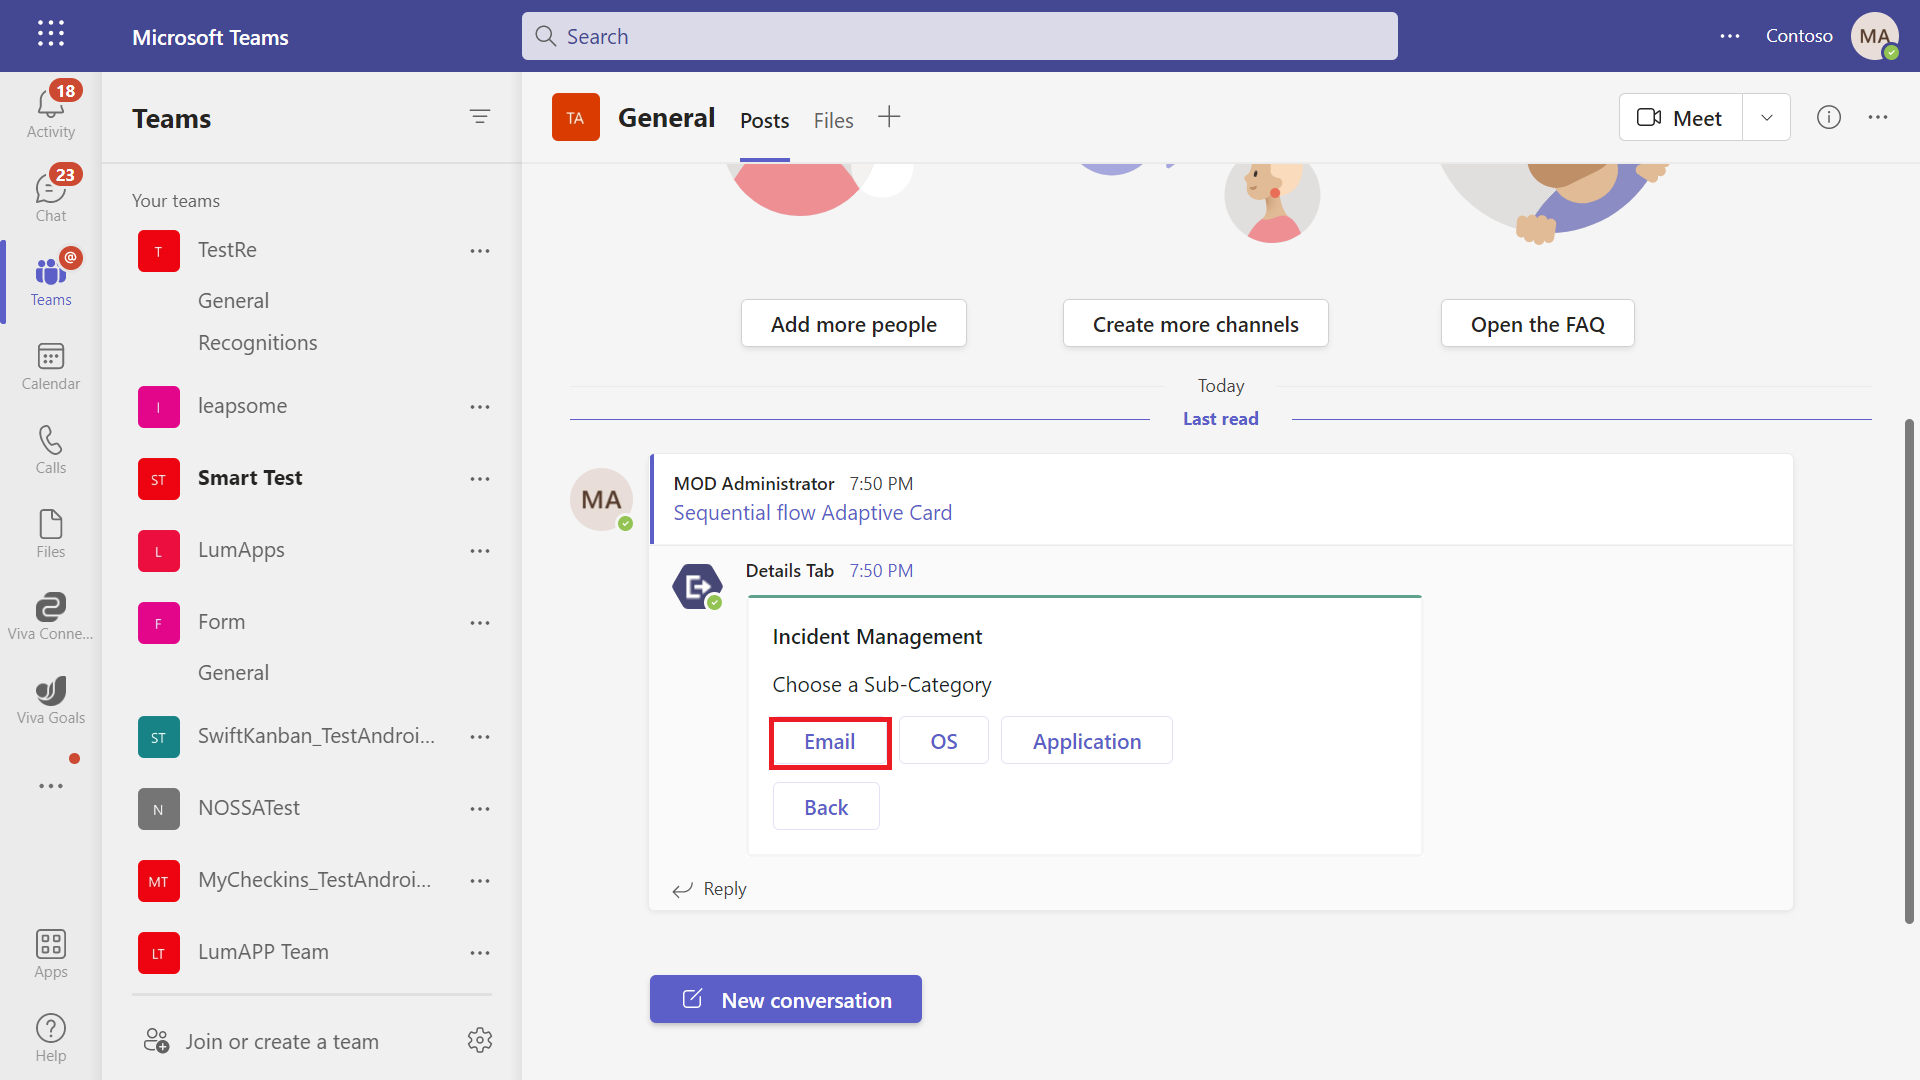Choose the Application sub-category

[x=1086, y=741]
